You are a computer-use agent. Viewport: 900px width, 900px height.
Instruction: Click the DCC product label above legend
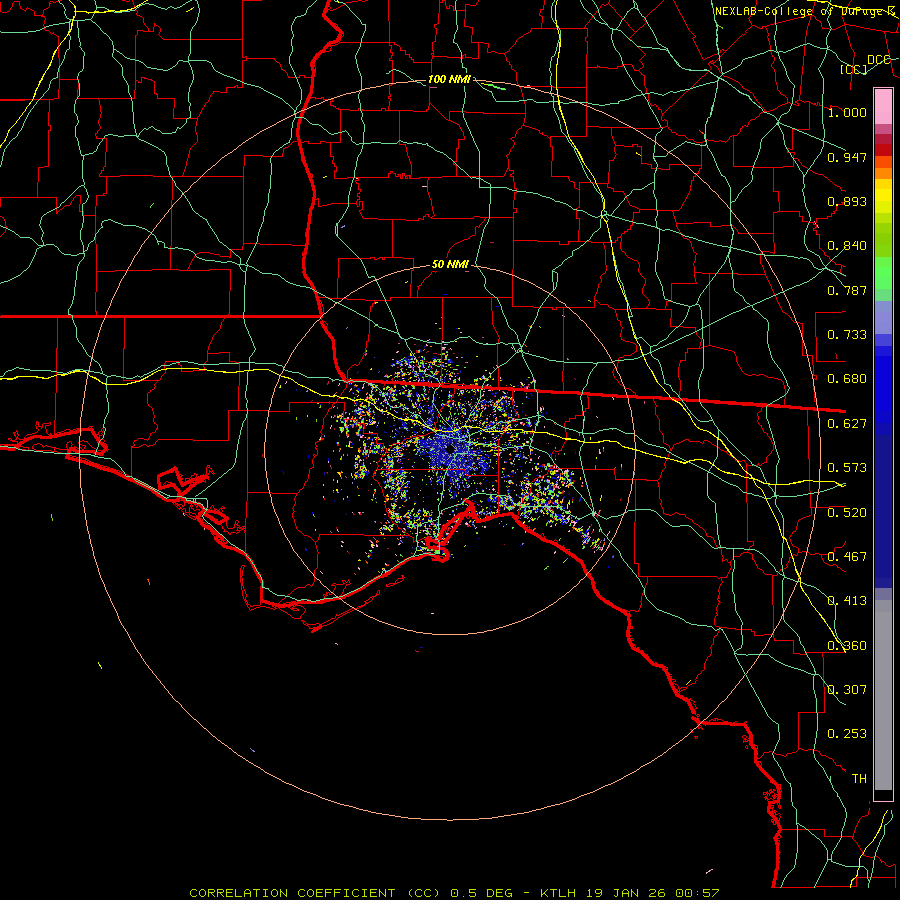point(878,60)
